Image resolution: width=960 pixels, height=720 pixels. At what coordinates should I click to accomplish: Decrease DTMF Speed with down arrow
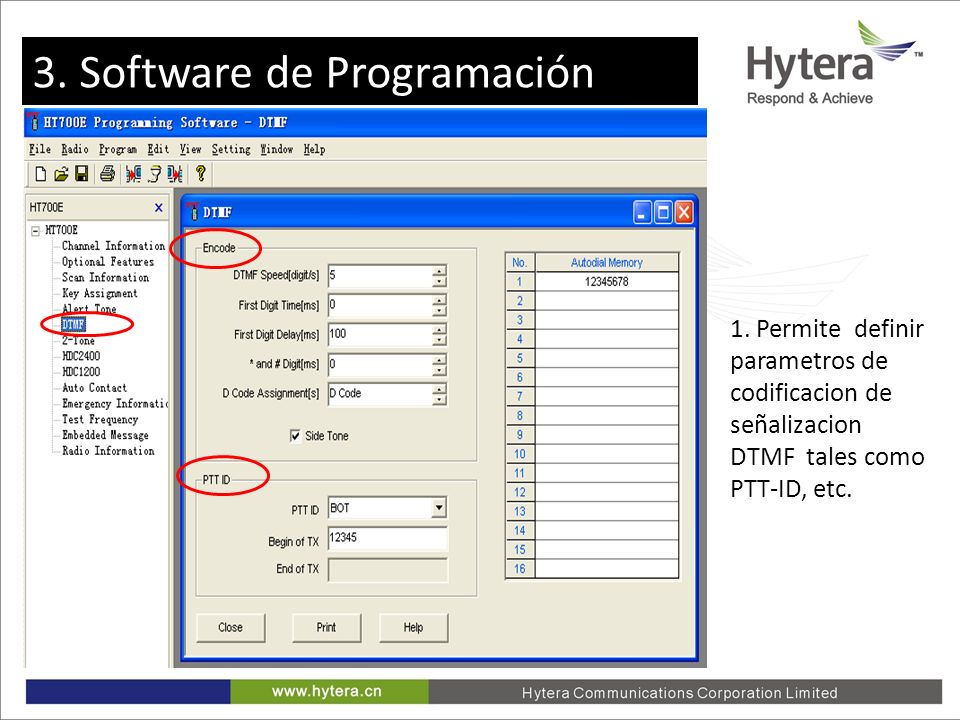tap(439, 281)
